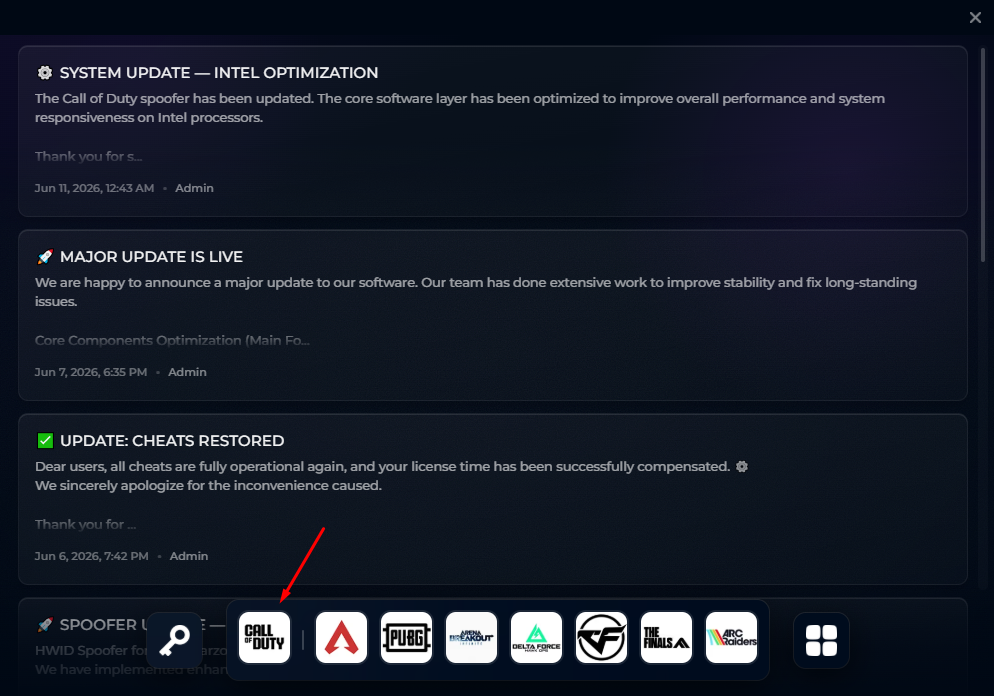The height and width of the screenshot is (696, 994).
Task: Open the Major Update Is Live announcement
Action: point(493,315)
